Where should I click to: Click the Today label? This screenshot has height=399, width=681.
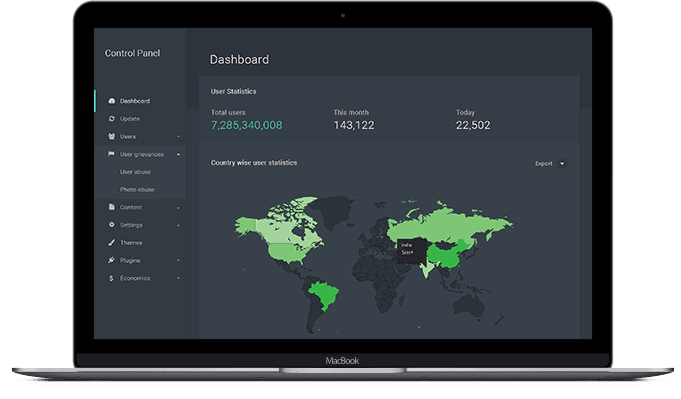click(465, 112)
